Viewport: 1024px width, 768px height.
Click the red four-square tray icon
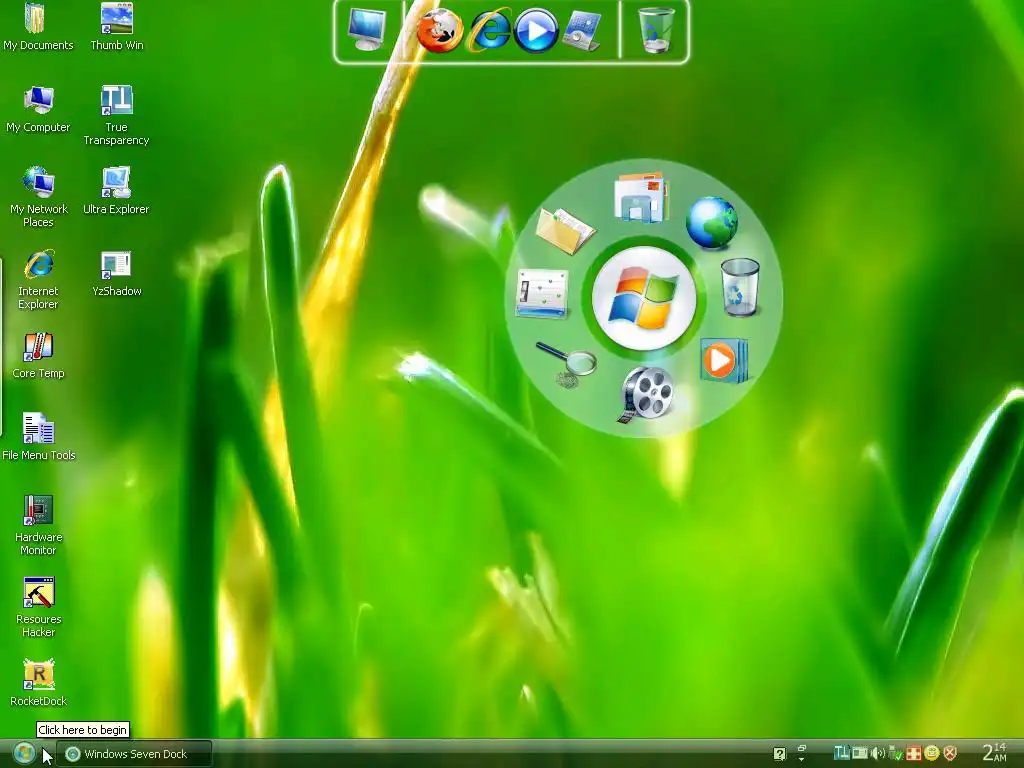click(913, 754)
